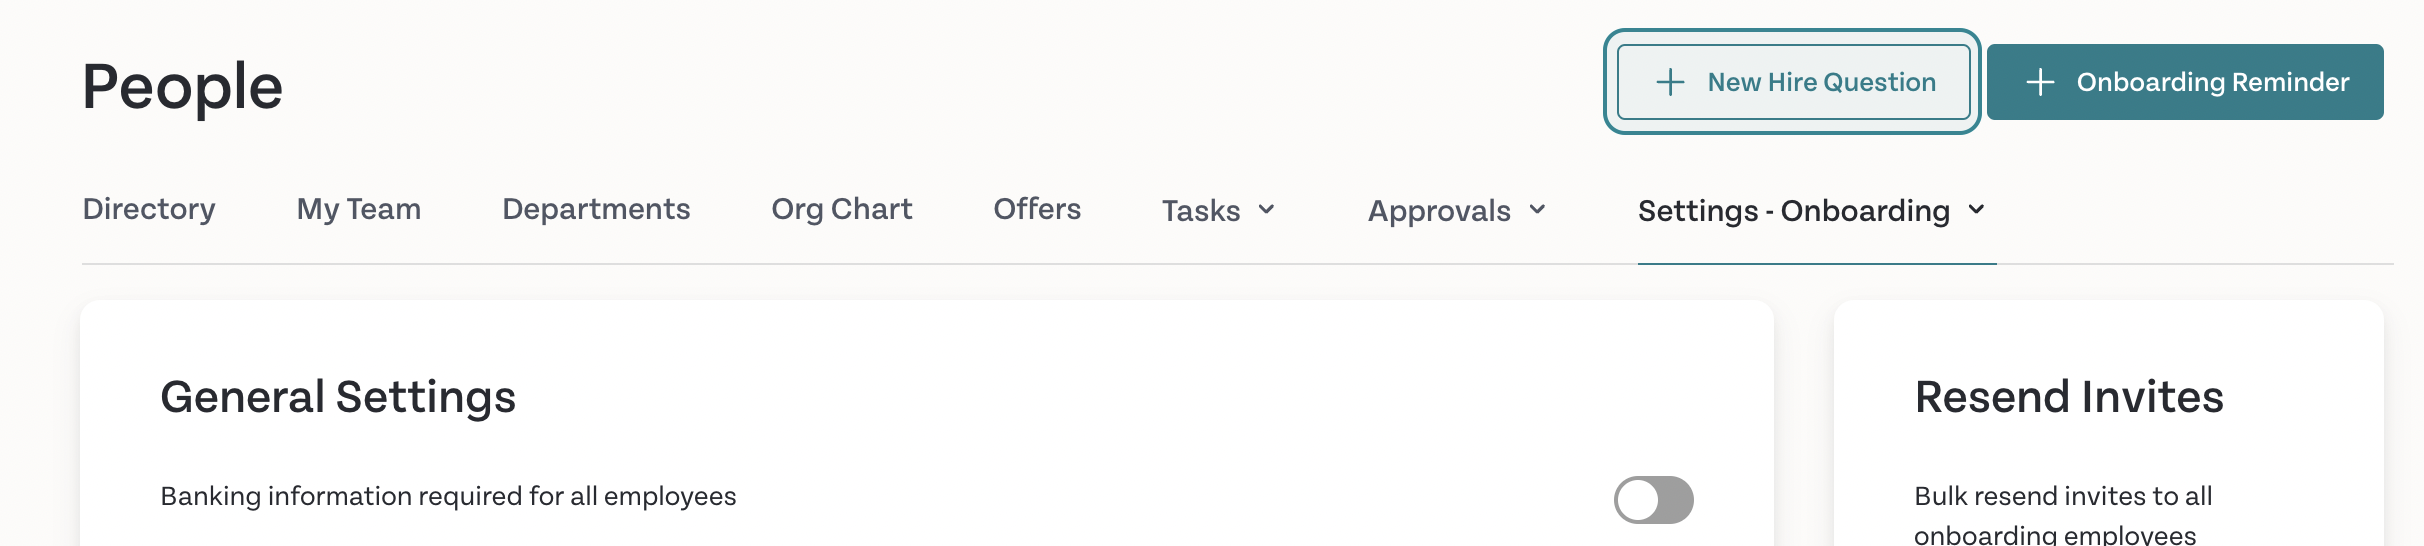Switch to the Directory tab
The height and width of the screenshot is (546, 2424).
149,209
